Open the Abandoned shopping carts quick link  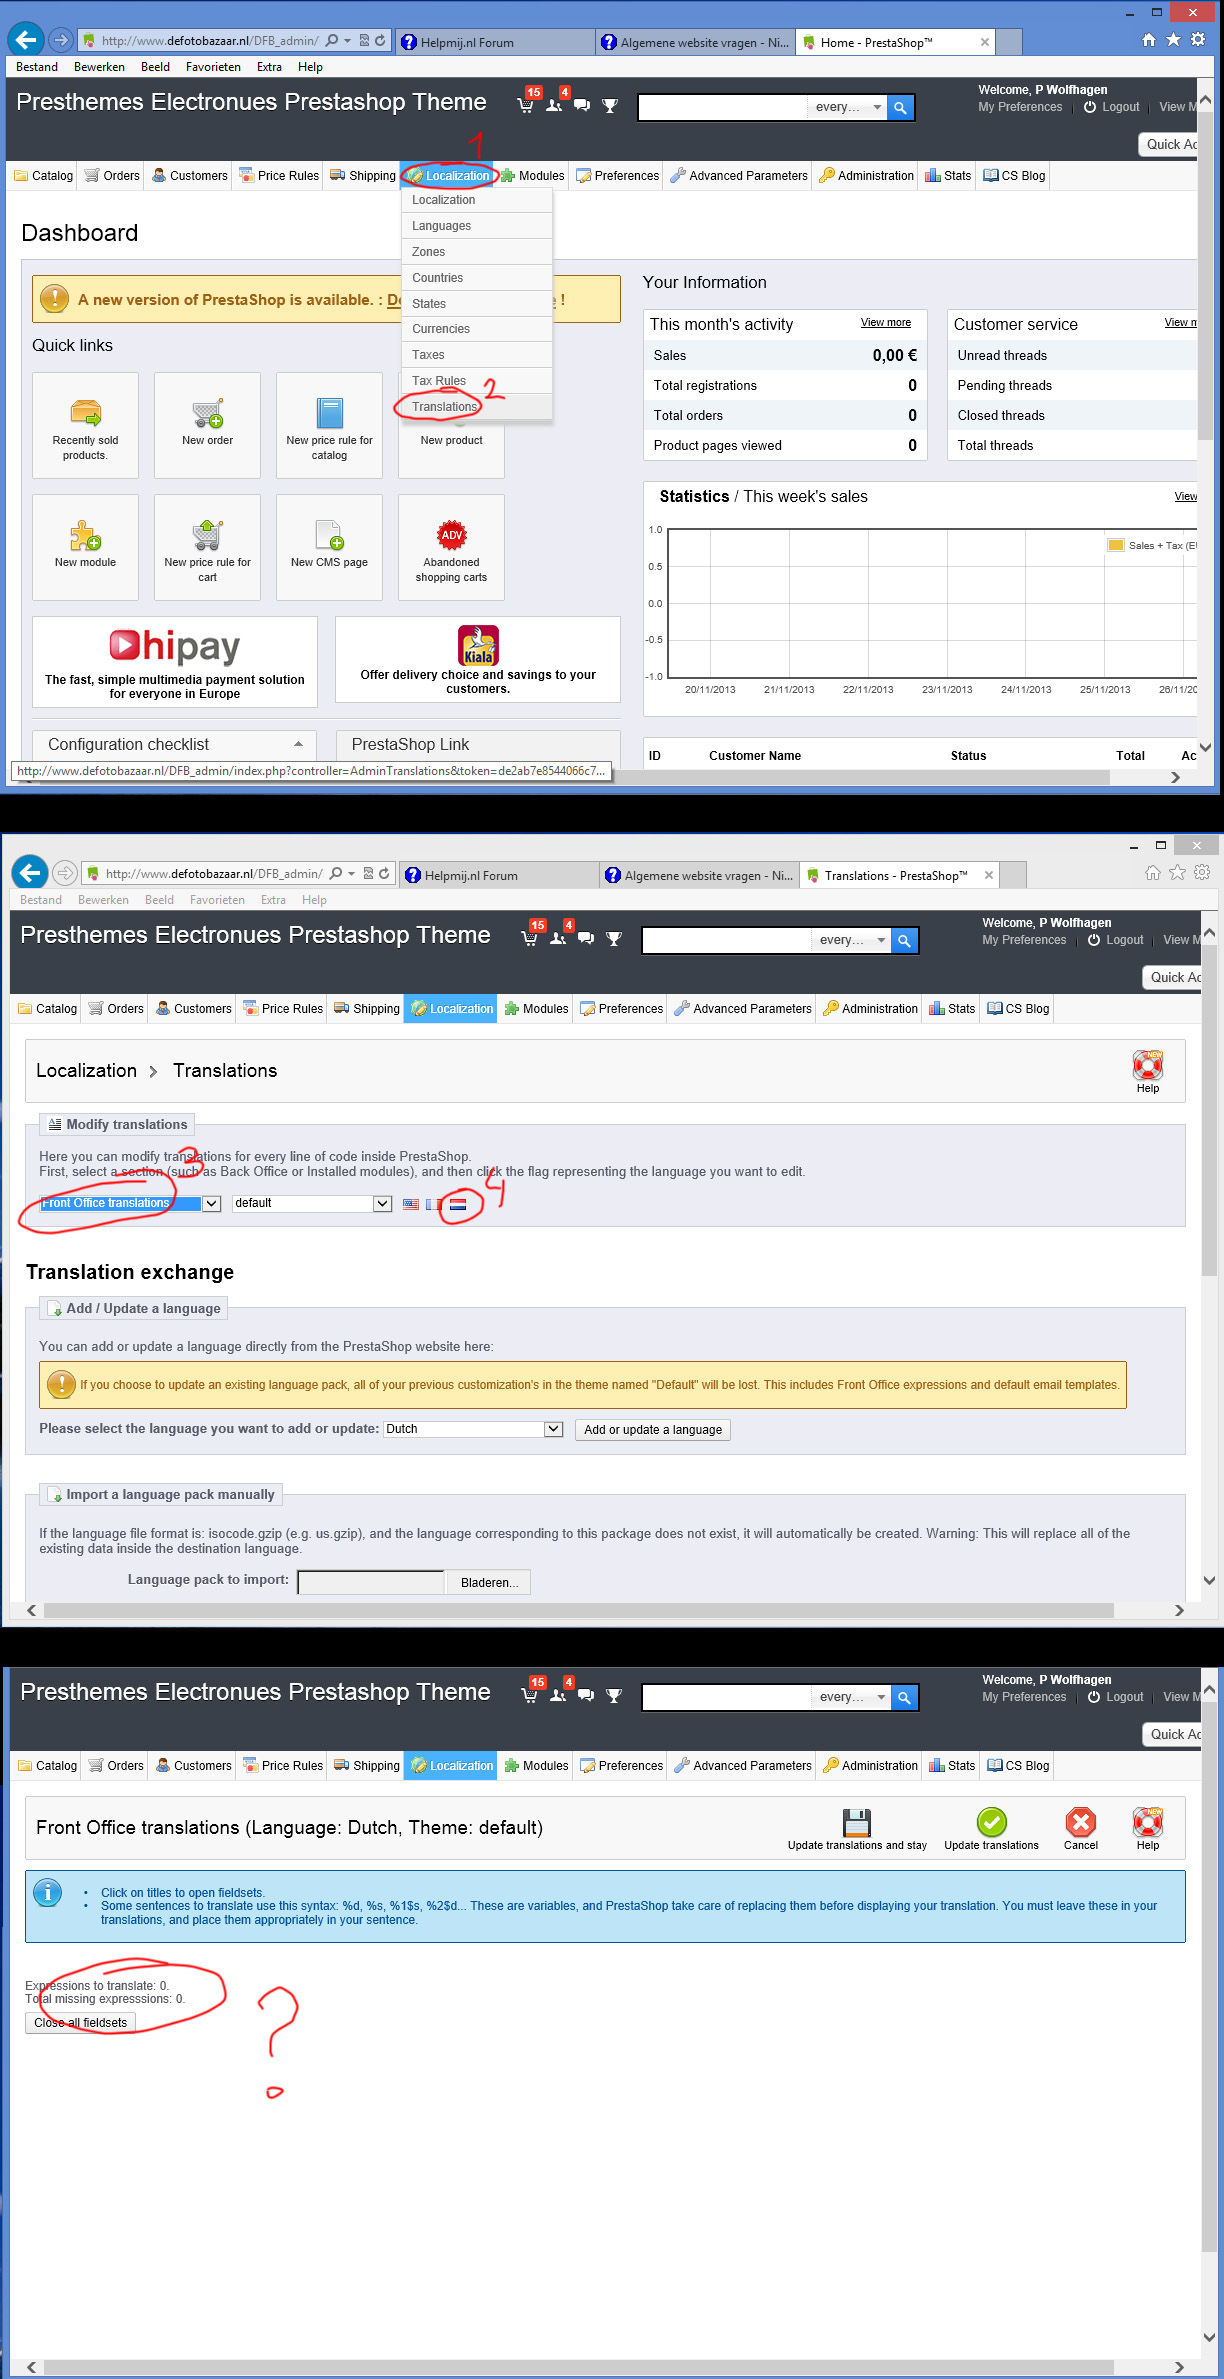pyautogui.click(x=451, y=547)
